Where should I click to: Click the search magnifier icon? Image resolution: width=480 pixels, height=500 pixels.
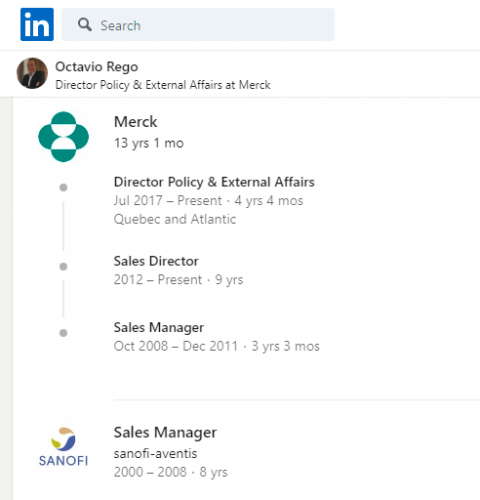pos(85,25)
